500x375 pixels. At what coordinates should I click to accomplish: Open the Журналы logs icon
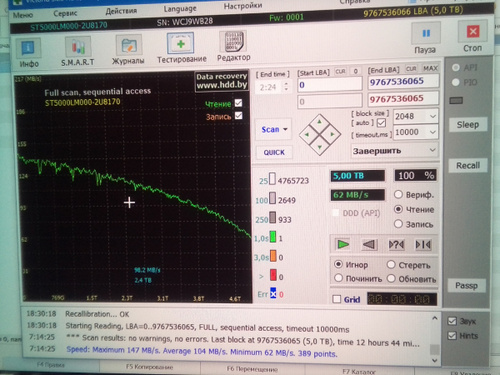click(x=128, y=46)
